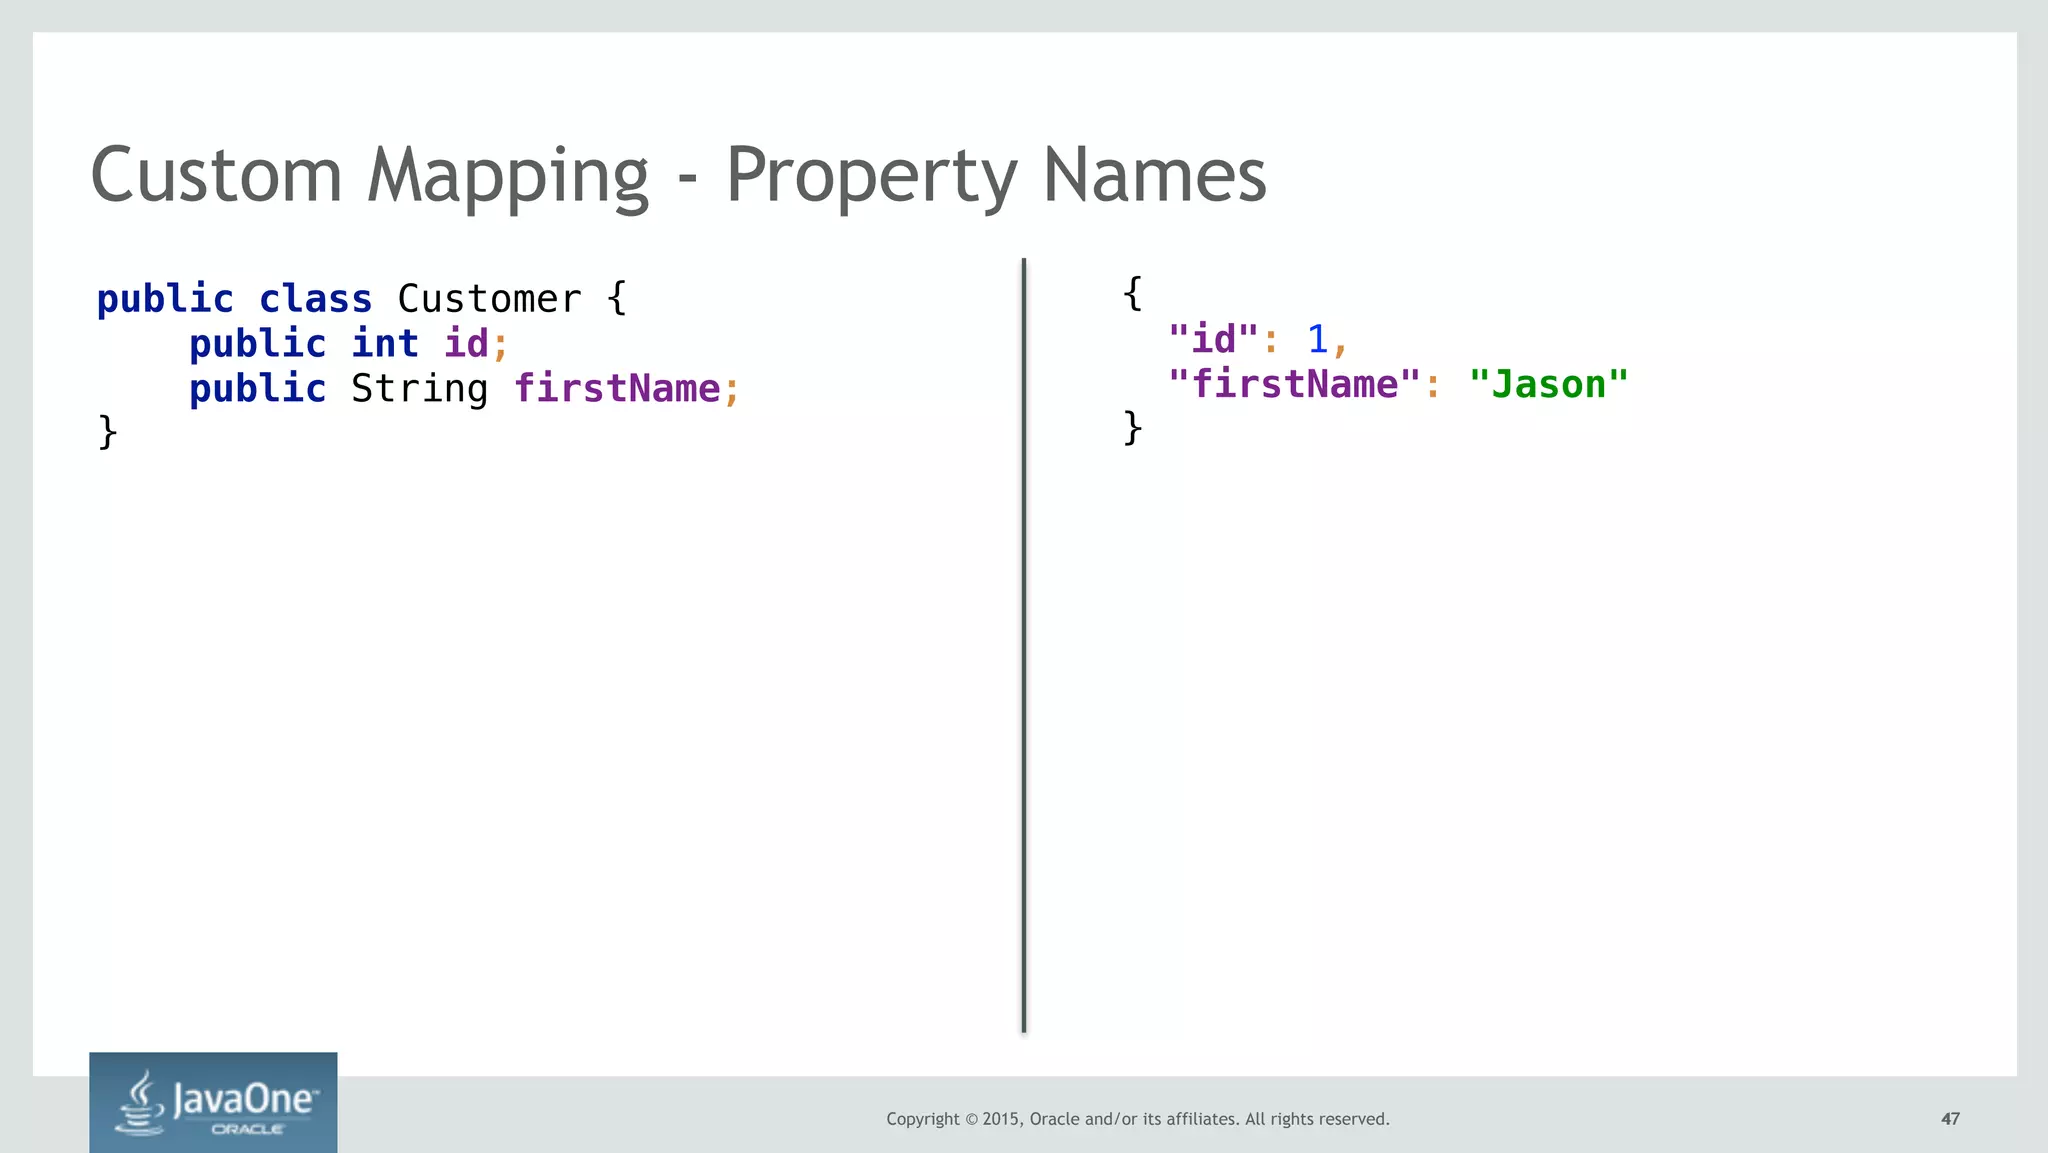Click the JavaOne Oracle logo
The image size is (2048, 1153).
pos(213,1102)
